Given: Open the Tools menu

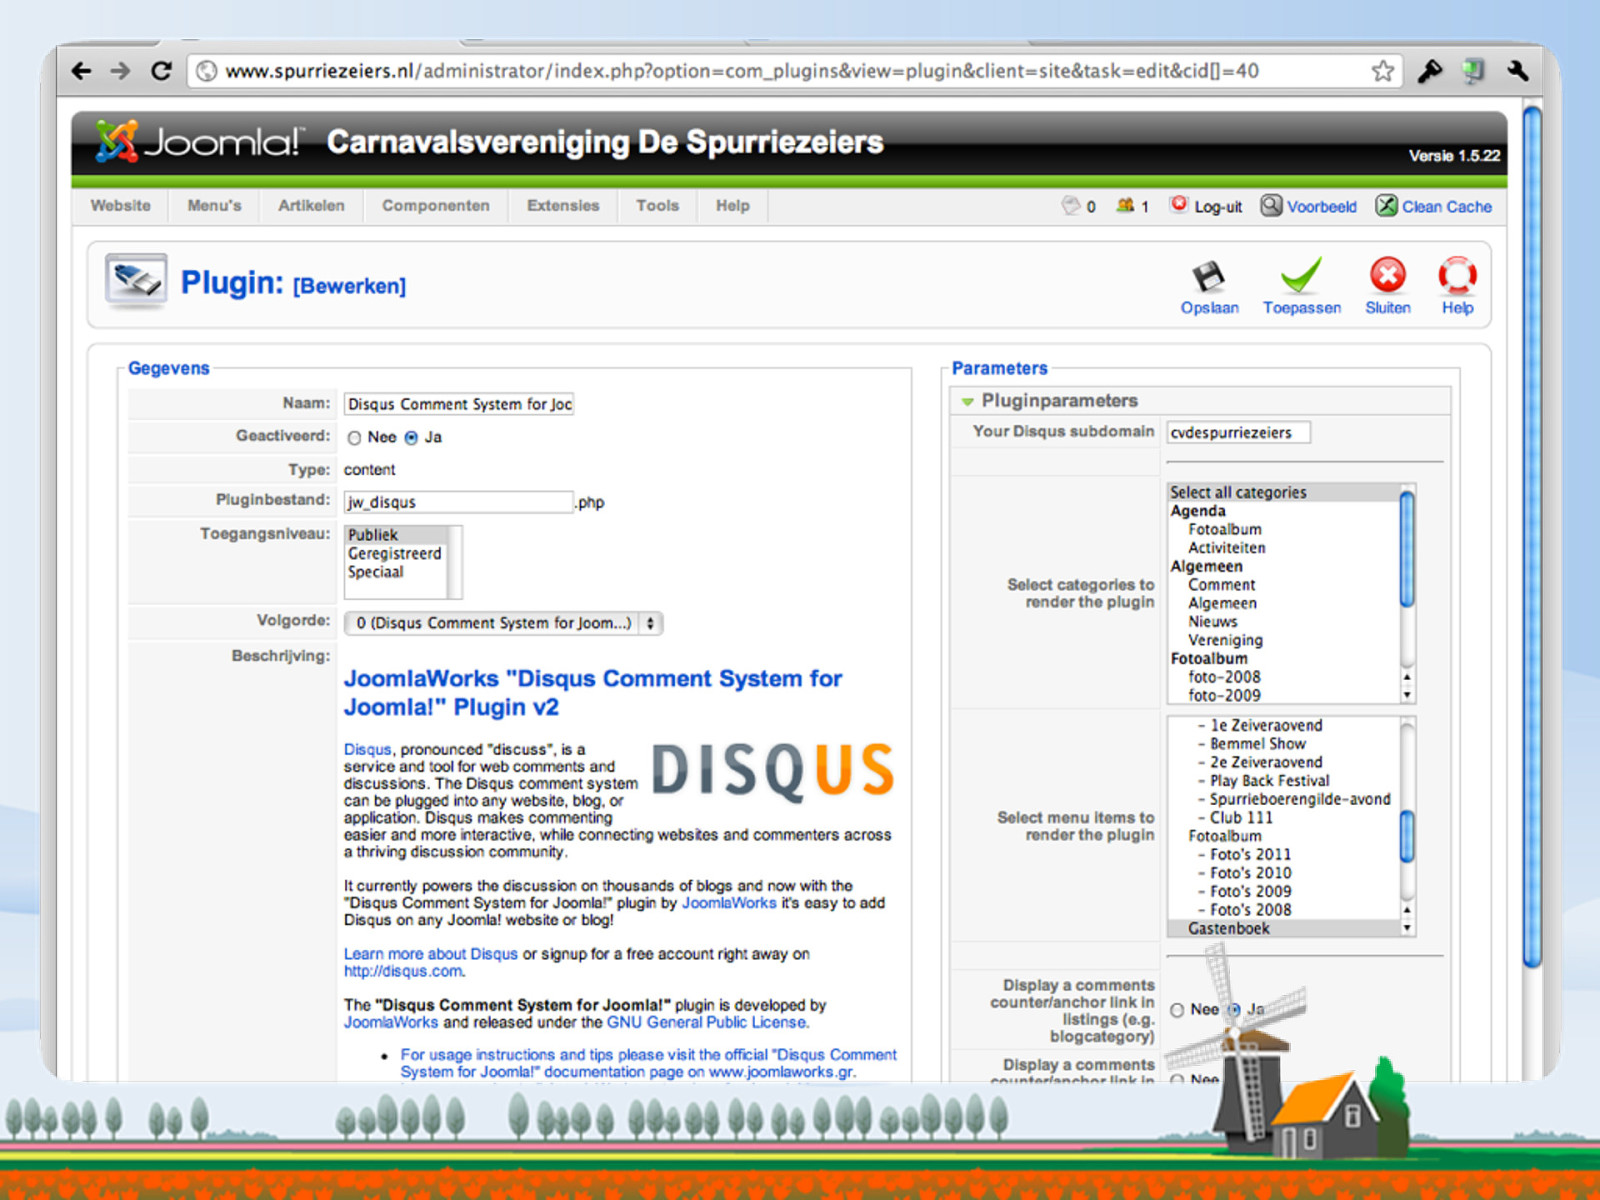Looking at the screenshot, I should click(657, 205).
